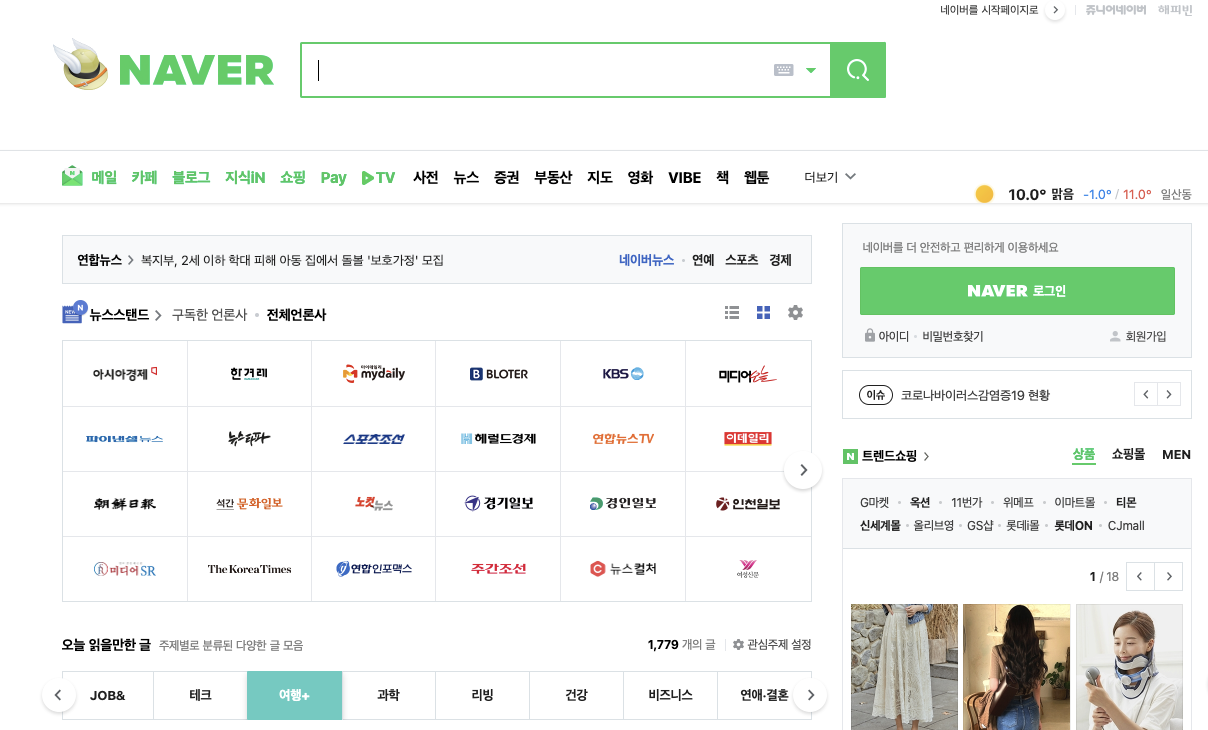Click the arrow beside 네이버를 시작페이지로
The height and width of the screenshot is (730, 1208).
tap(1056, 11)
